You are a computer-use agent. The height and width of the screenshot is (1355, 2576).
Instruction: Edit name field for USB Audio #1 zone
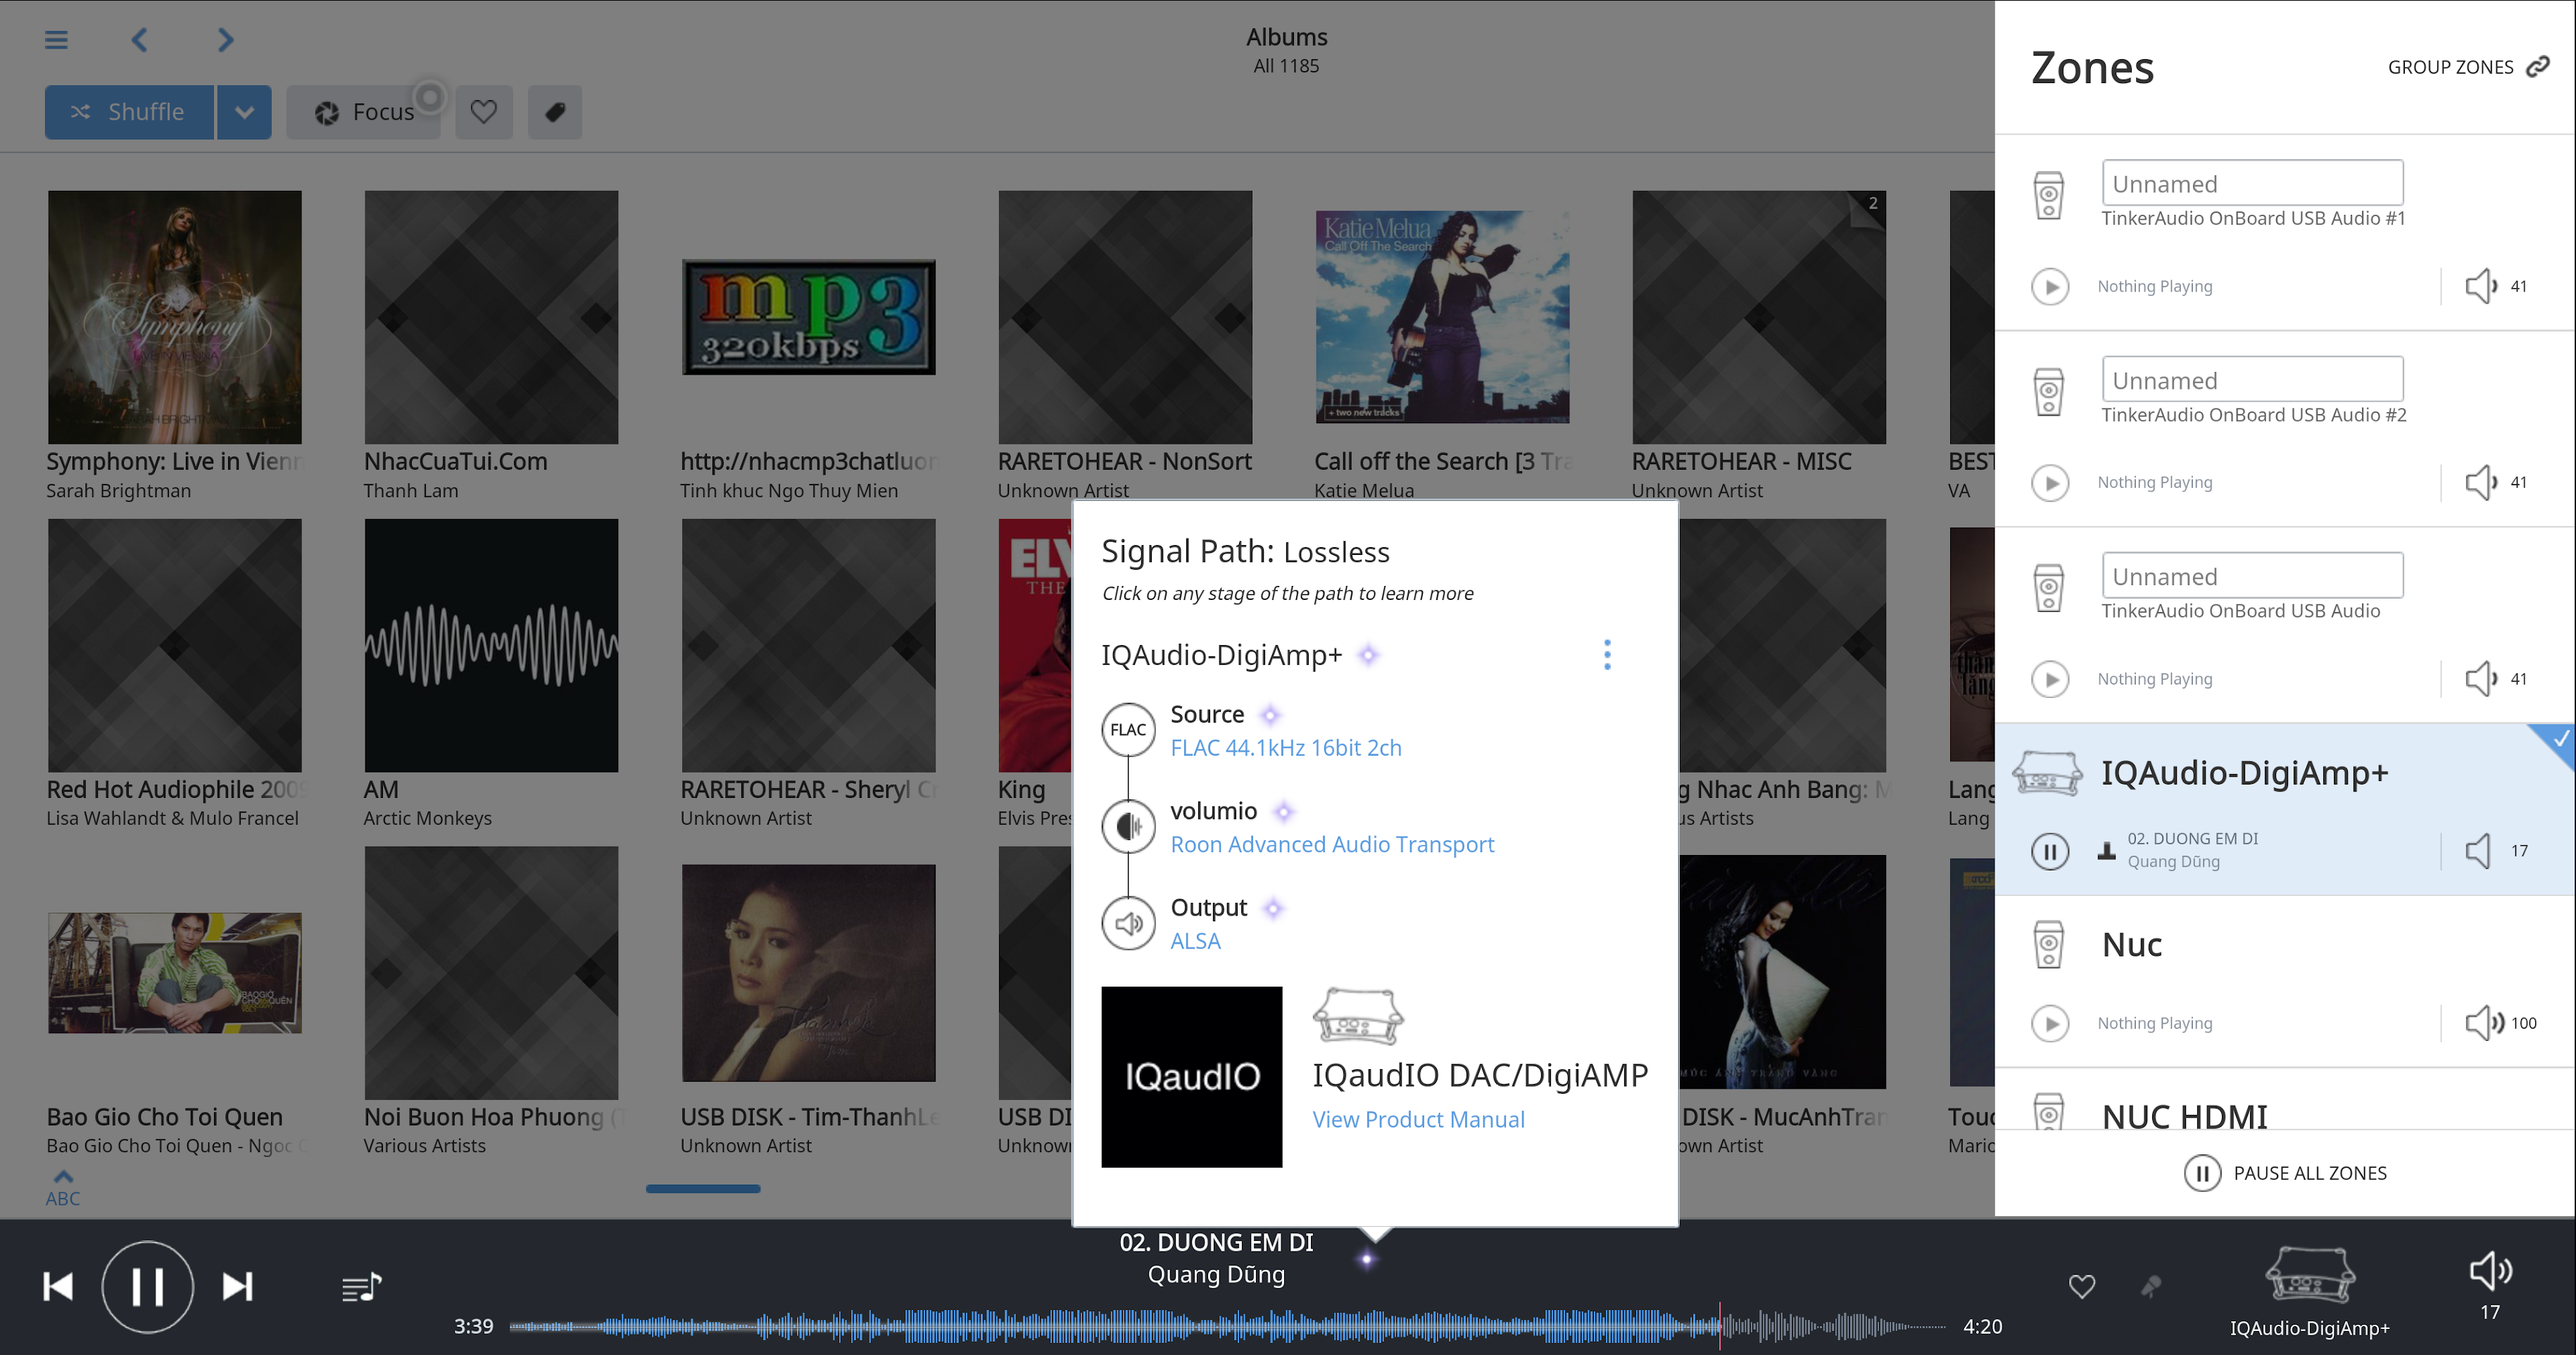pos(2252,184)
